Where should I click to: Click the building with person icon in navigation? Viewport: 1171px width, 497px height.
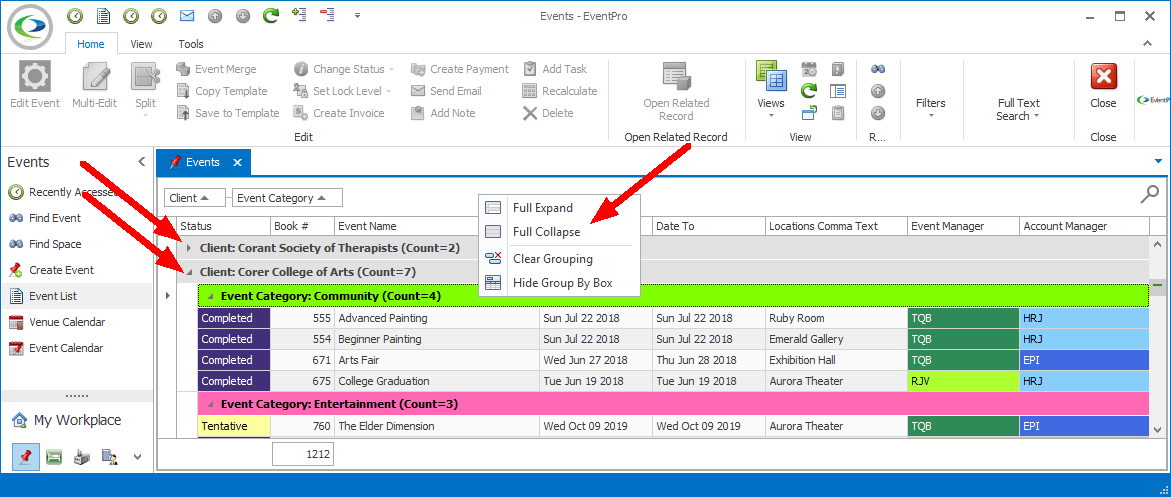click(109, 457)
